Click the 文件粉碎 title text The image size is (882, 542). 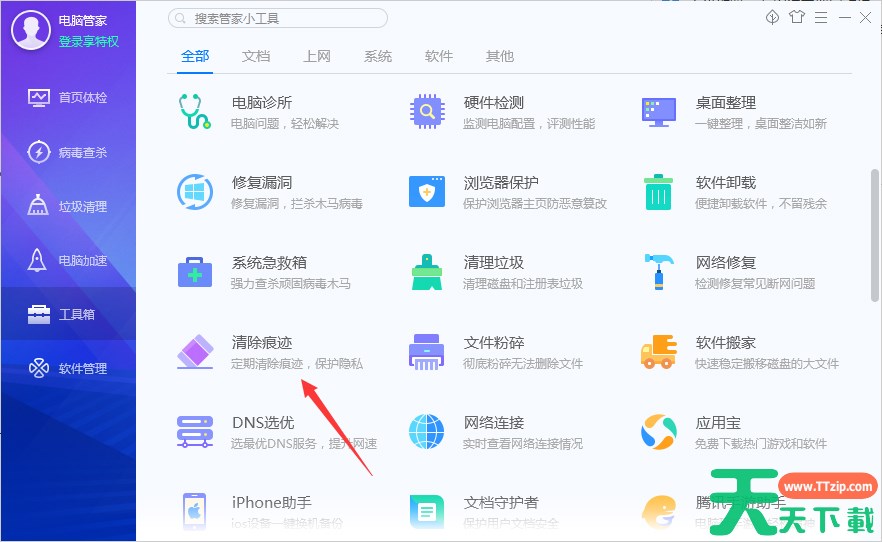pos(494,342)
